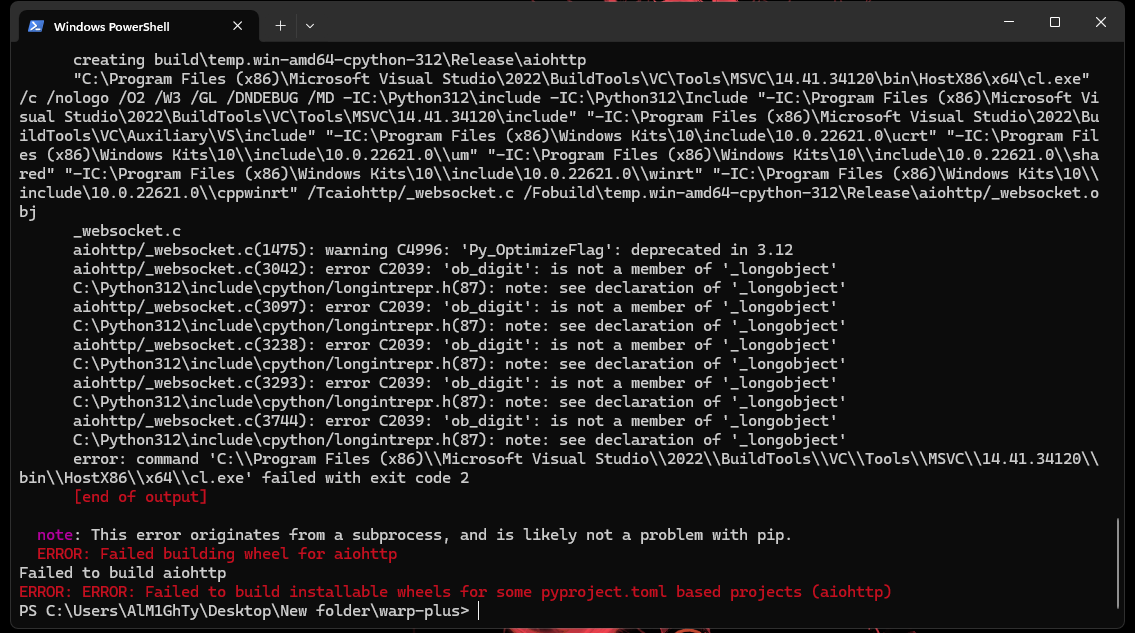This screenshot has width=1135, height=633.
Task: Click the PowerShell icon in the tab
Action: 35,25
